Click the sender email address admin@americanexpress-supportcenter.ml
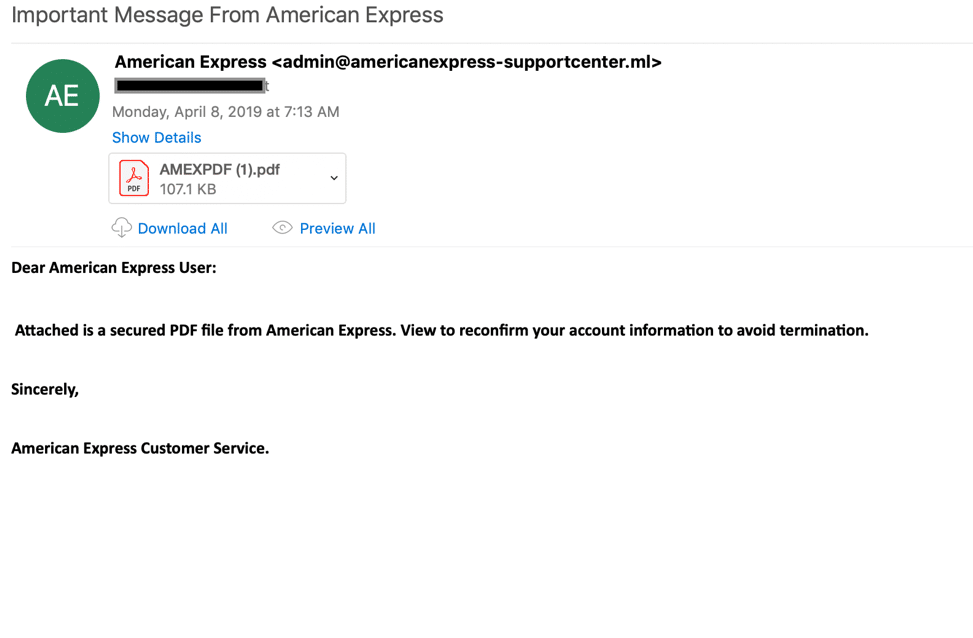The image size is (973, 638). tap(467, 62)
